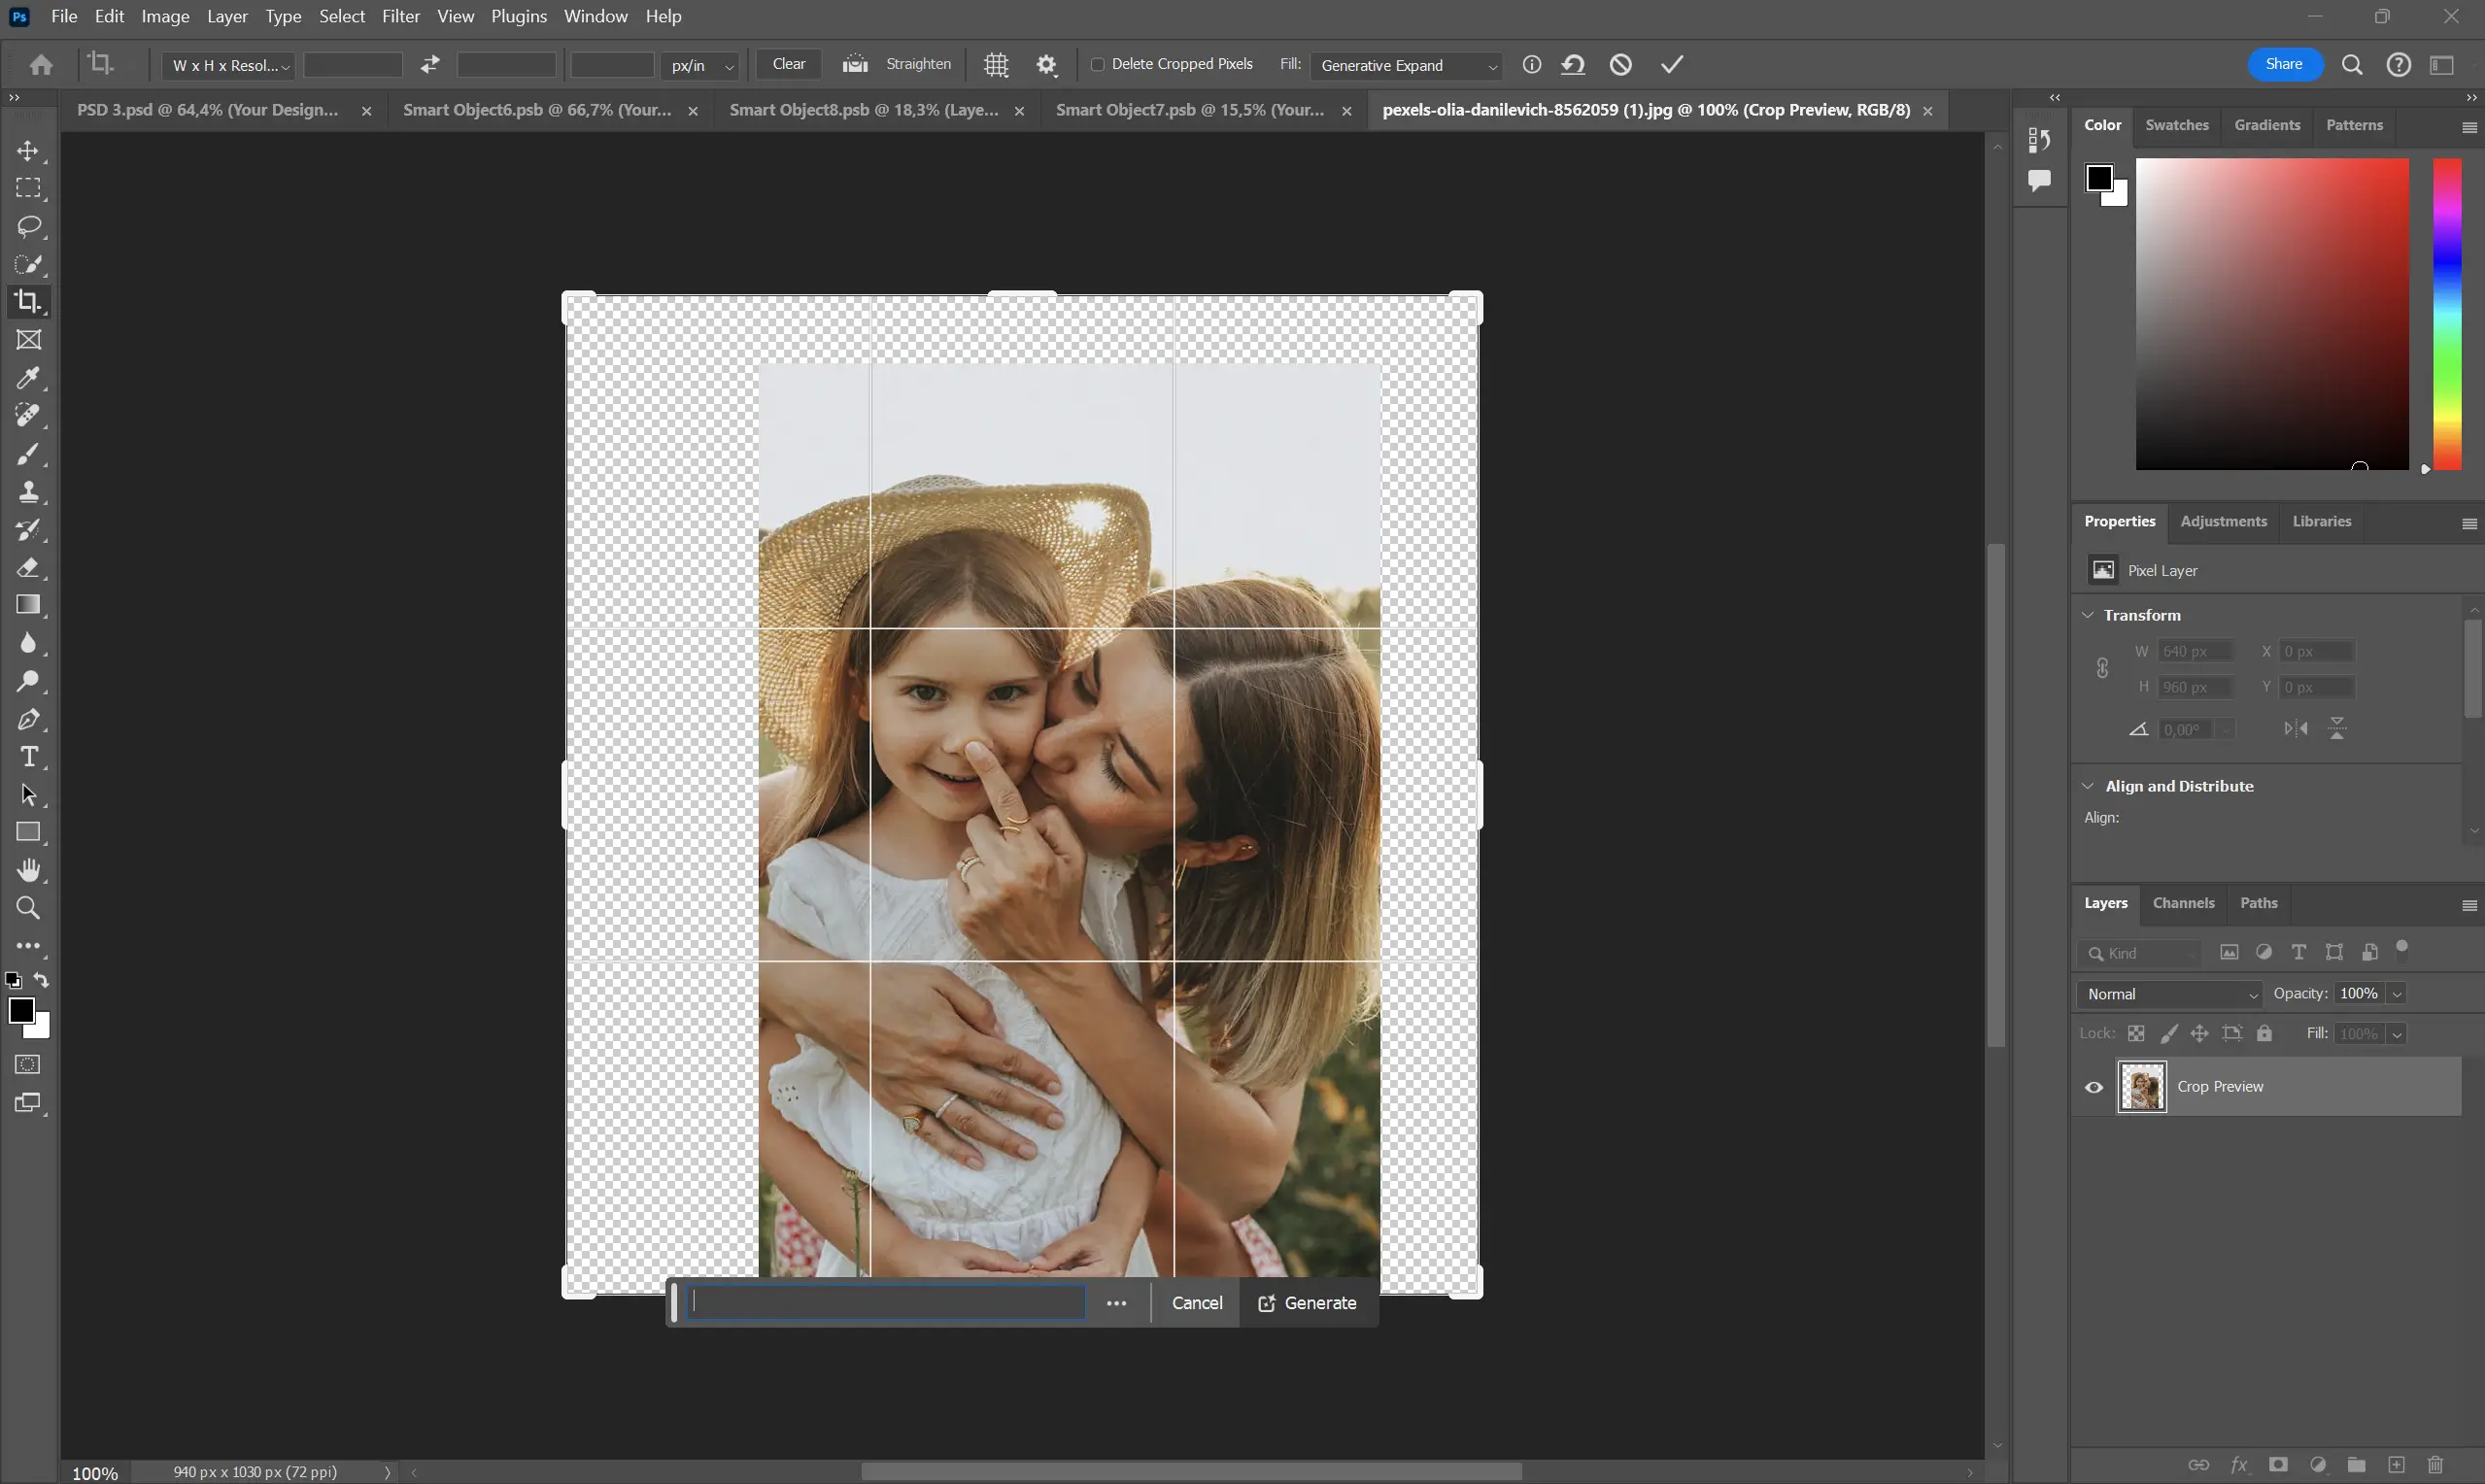Cancel the crop with the circle-slash icon
This screenshot has height=1484, width=2485.
pos(1621,64)
